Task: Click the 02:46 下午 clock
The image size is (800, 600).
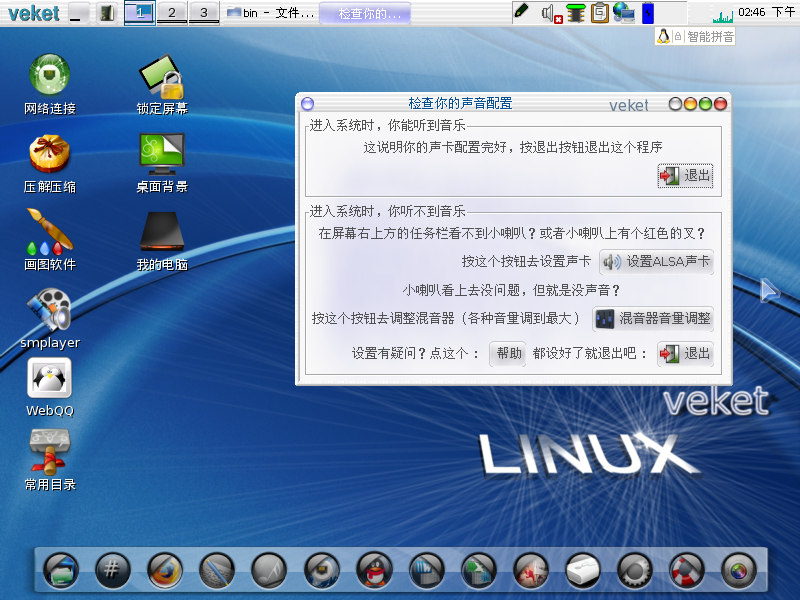Action: pyautogui.click(x=766, y=12)
